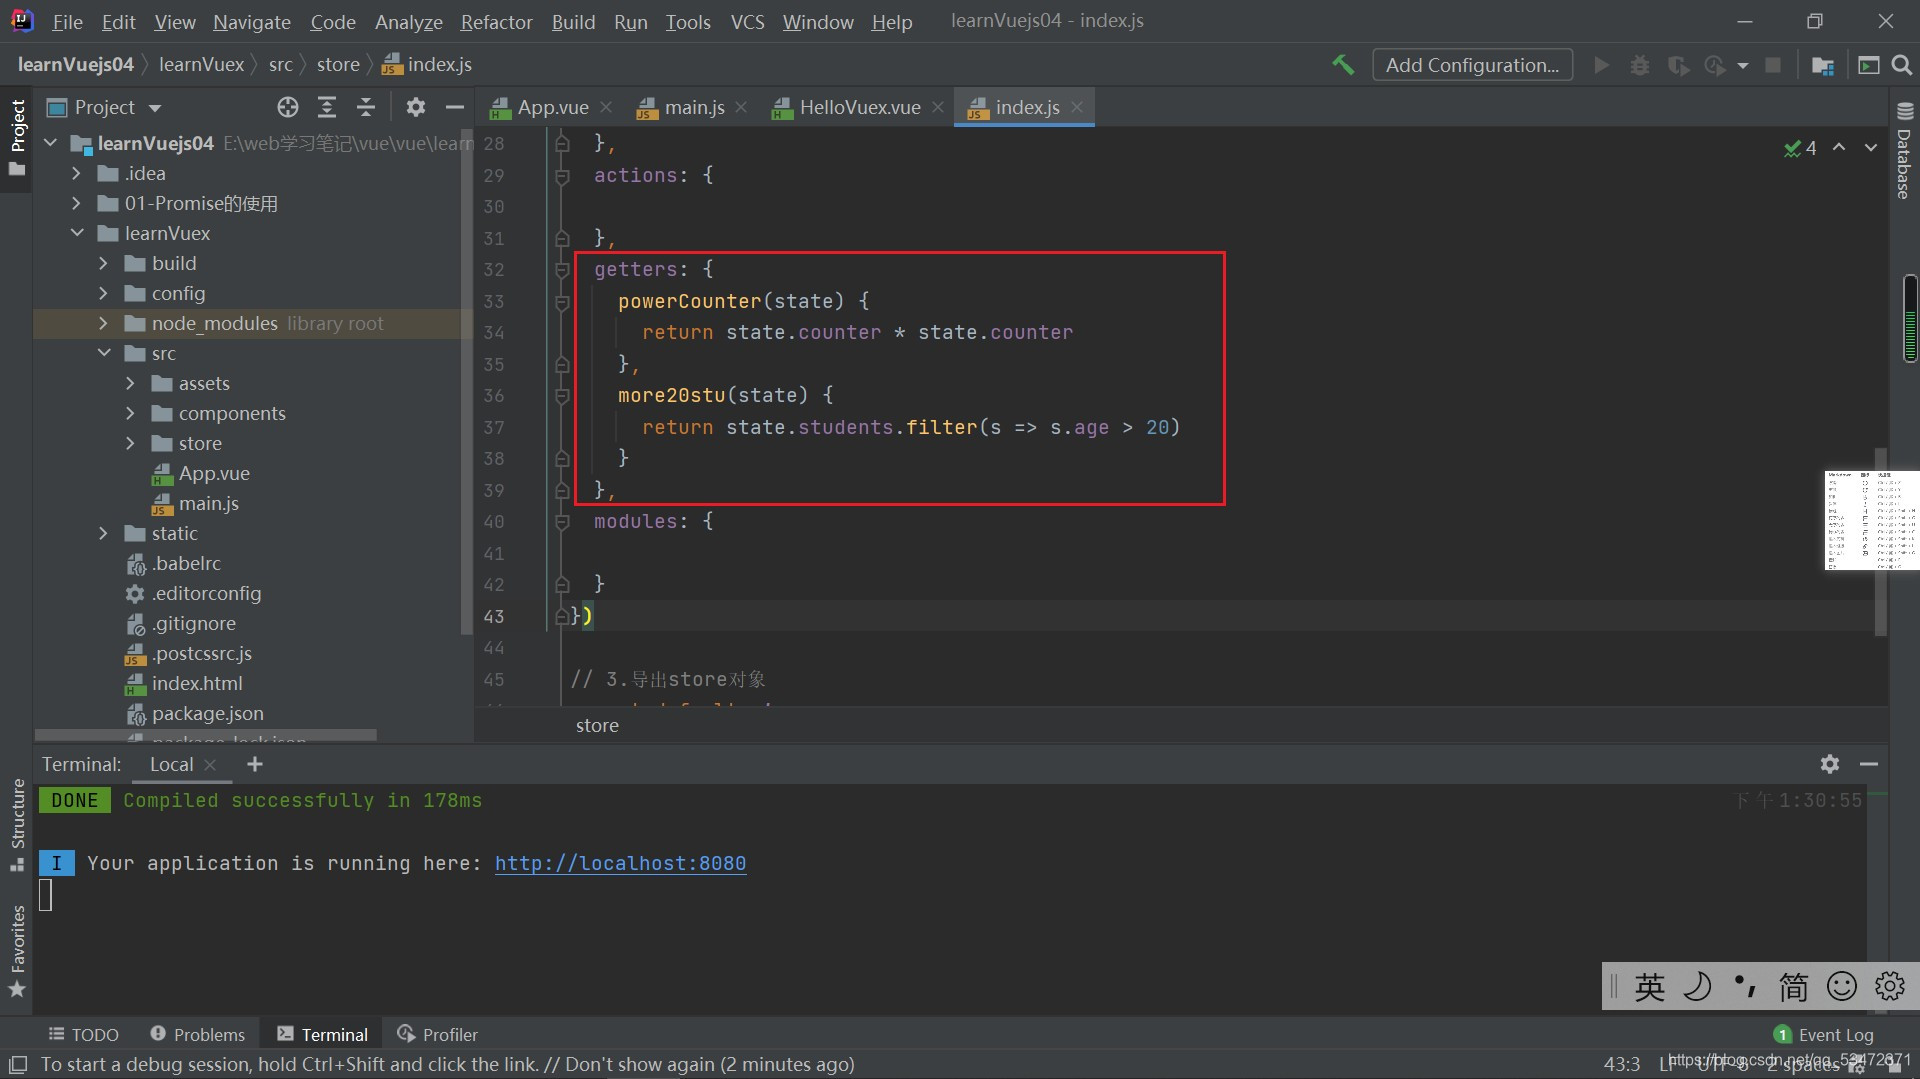Click the Select Opened File target icon

pos(288,107)
